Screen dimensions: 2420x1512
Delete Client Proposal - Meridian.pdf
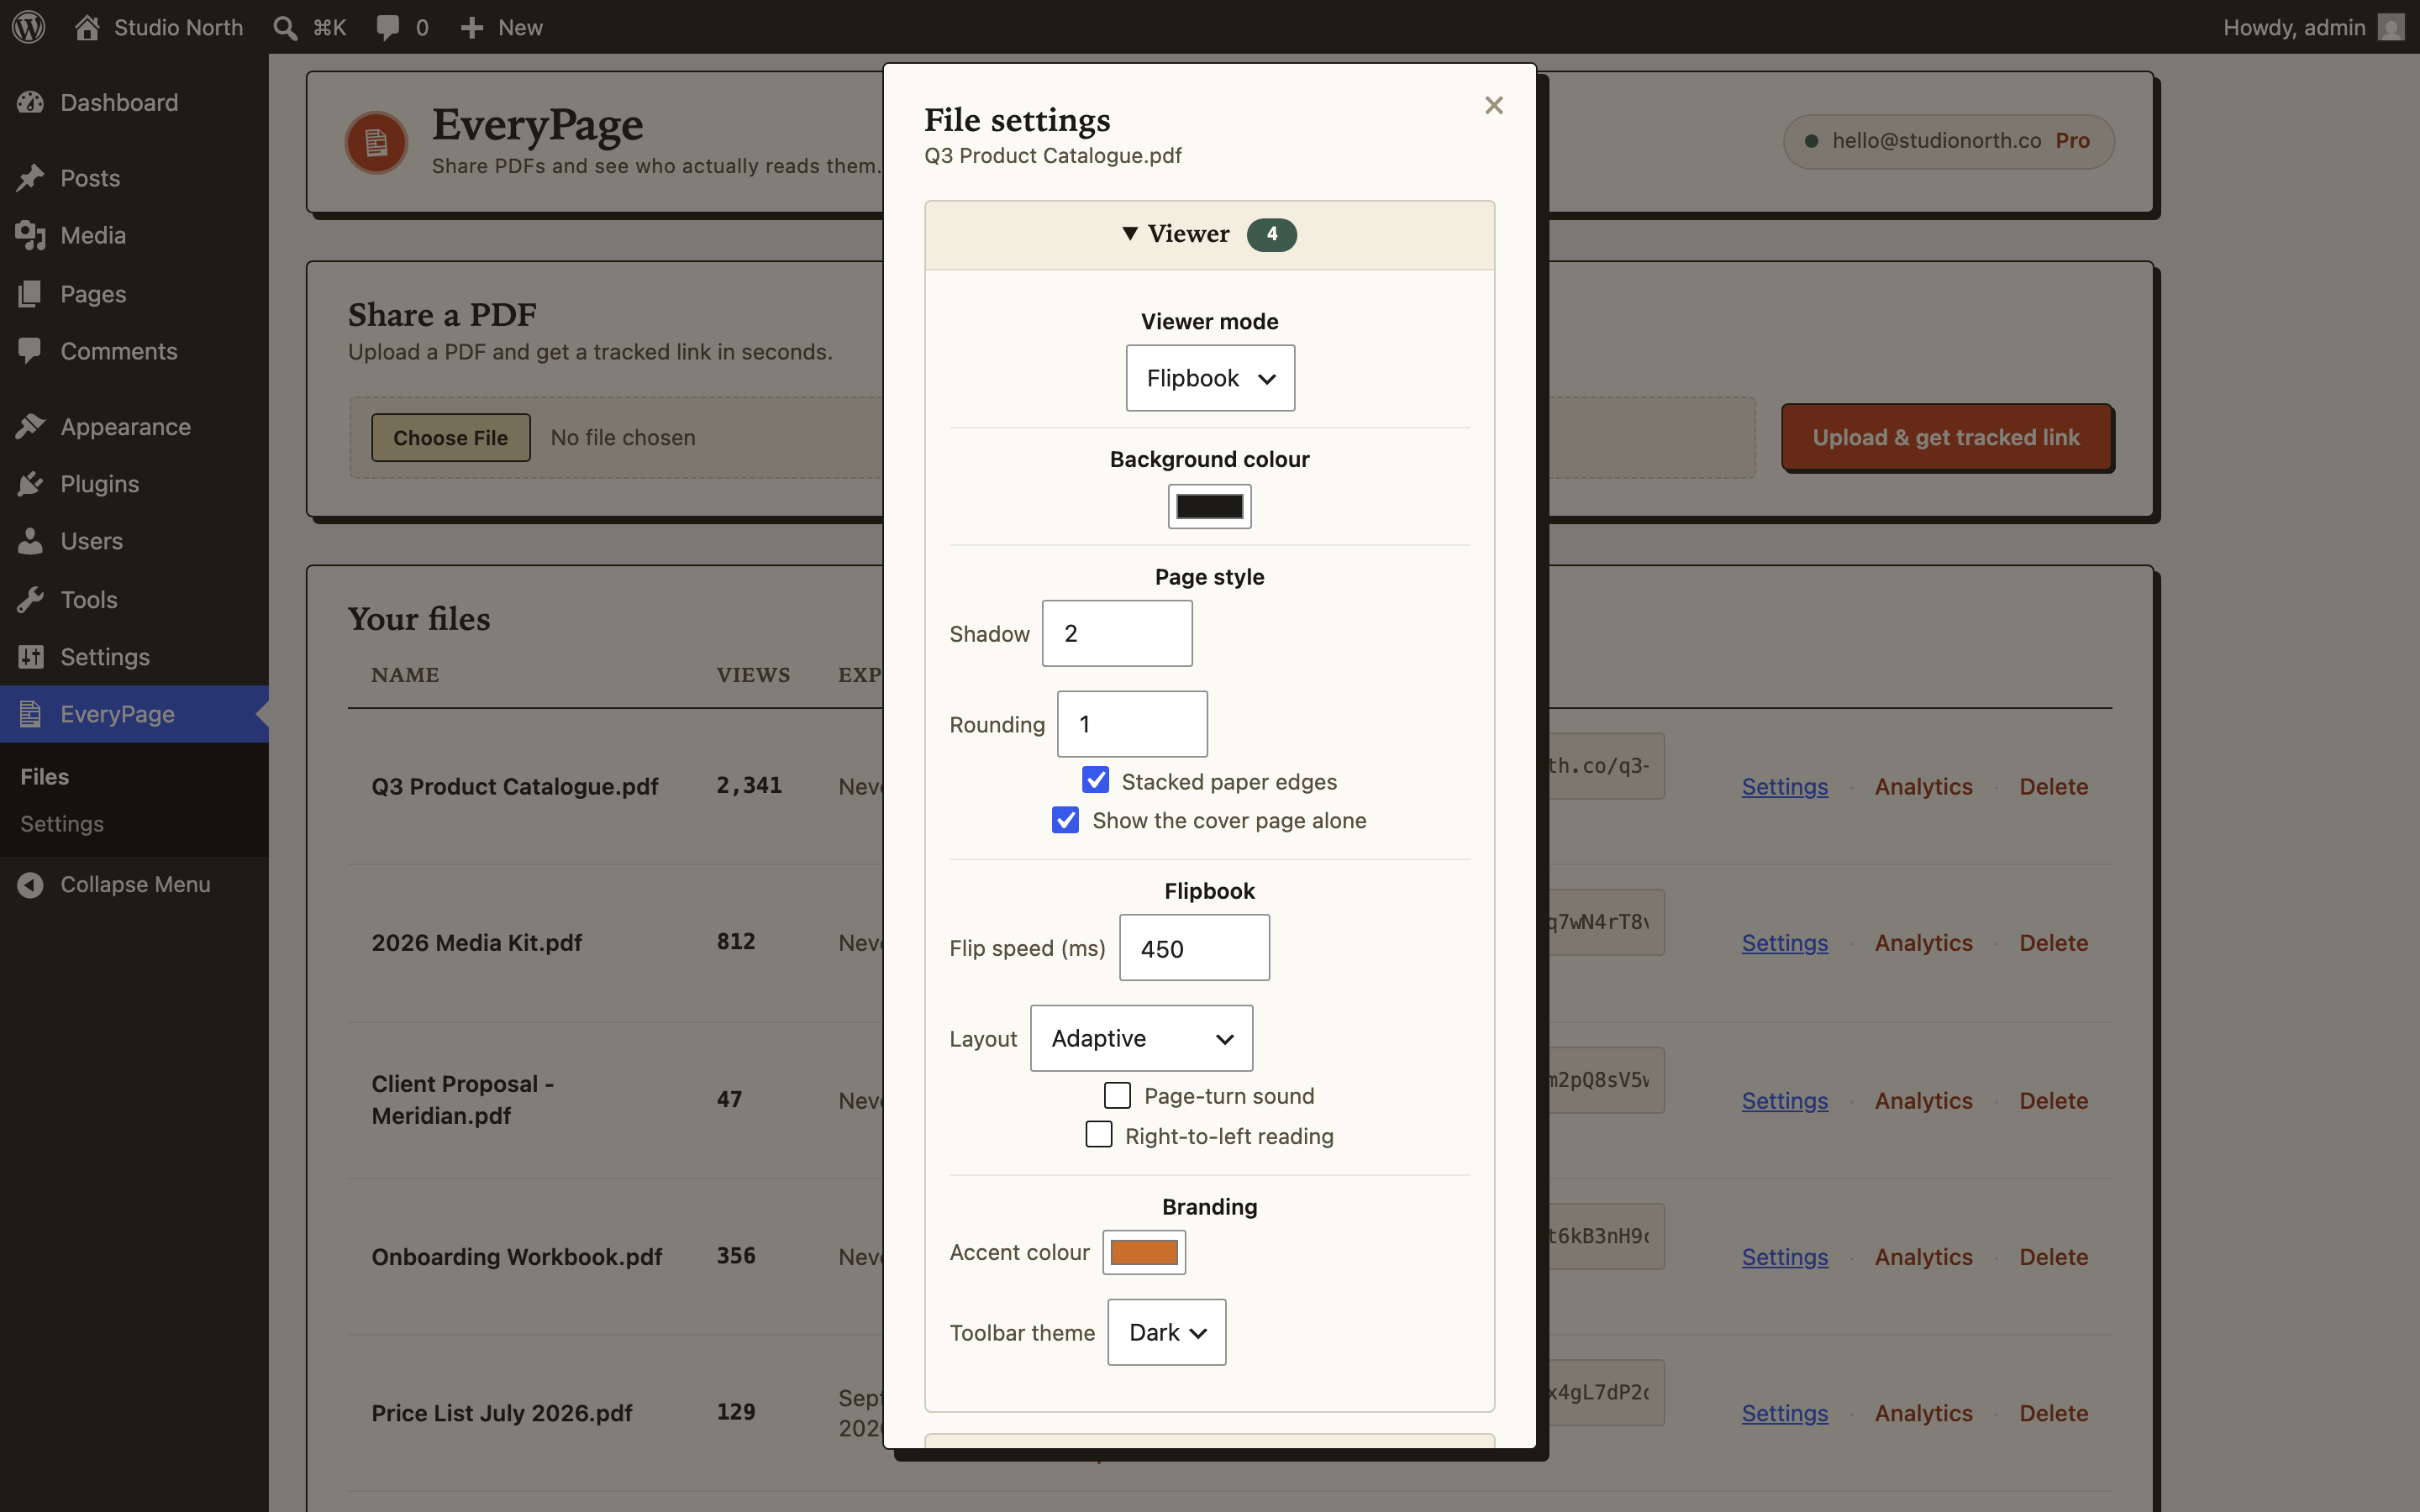(x=2054, y=1101)
